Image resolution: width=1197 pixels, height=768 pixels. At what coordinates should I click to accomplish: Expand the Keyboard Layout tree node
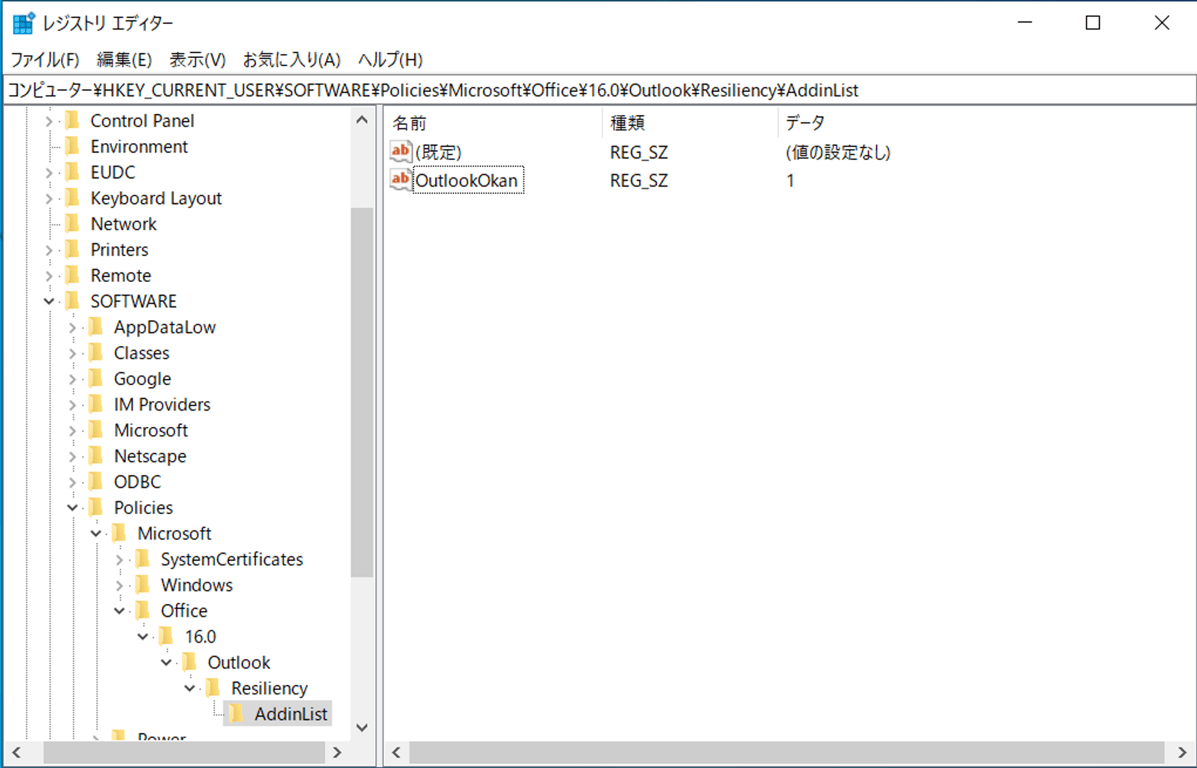pyautogui.click(x=49, y=198)
